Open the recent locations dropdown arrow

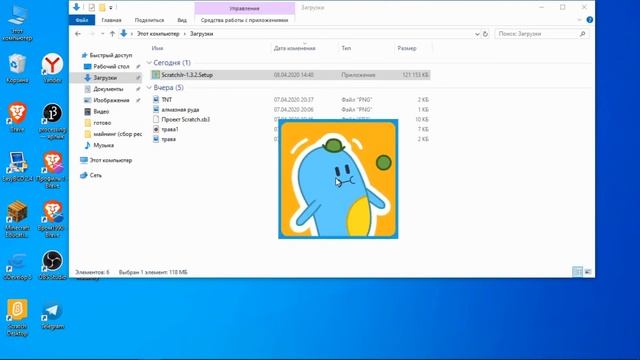pos(102,34)
